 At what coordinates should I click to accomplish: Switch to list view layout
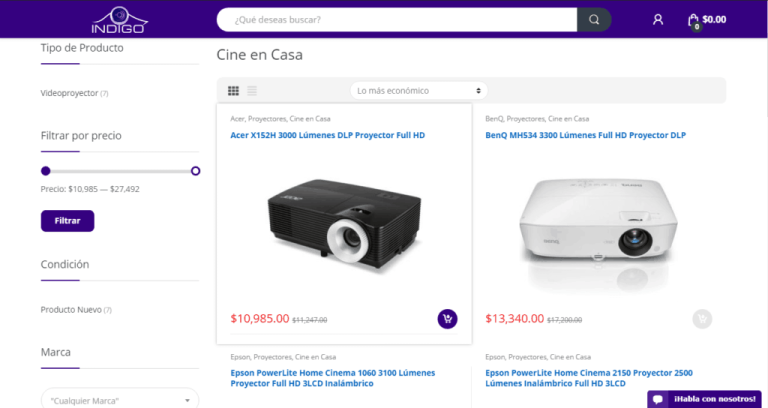point(252,91)
